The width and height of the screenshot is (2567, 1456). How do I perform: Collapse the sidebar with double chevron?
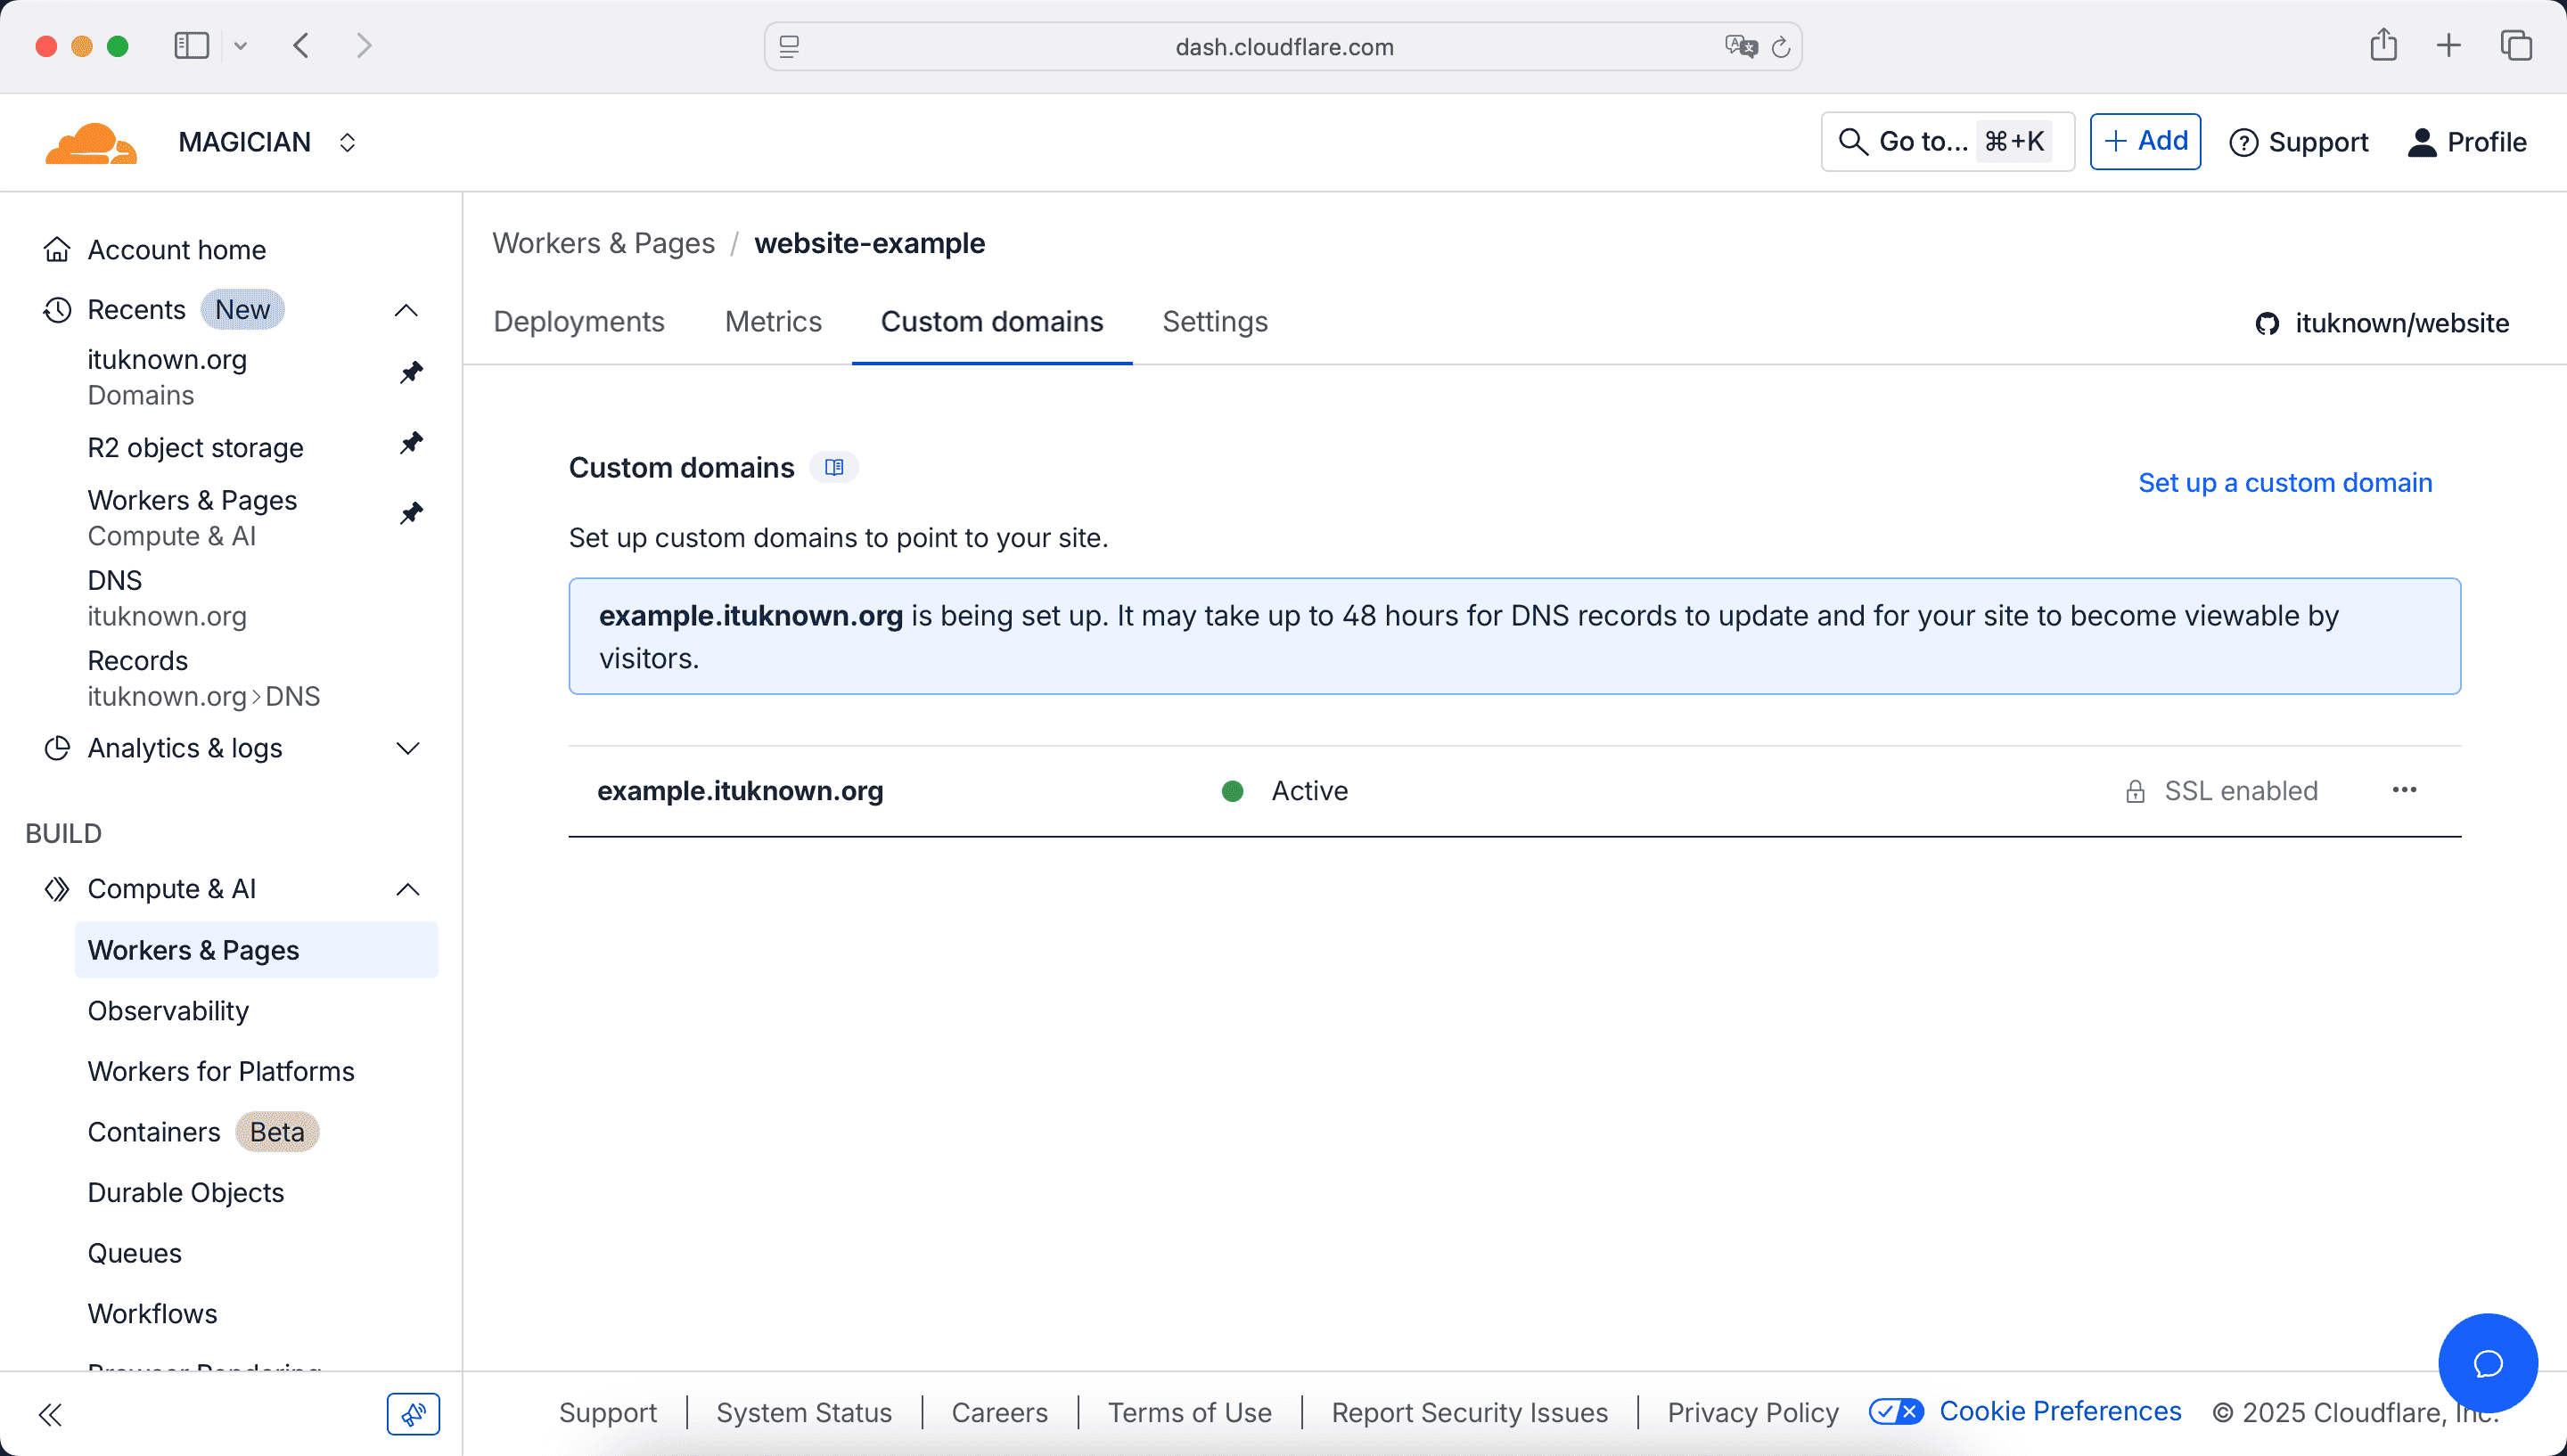pyautogui.click(x=51, y=1414)
